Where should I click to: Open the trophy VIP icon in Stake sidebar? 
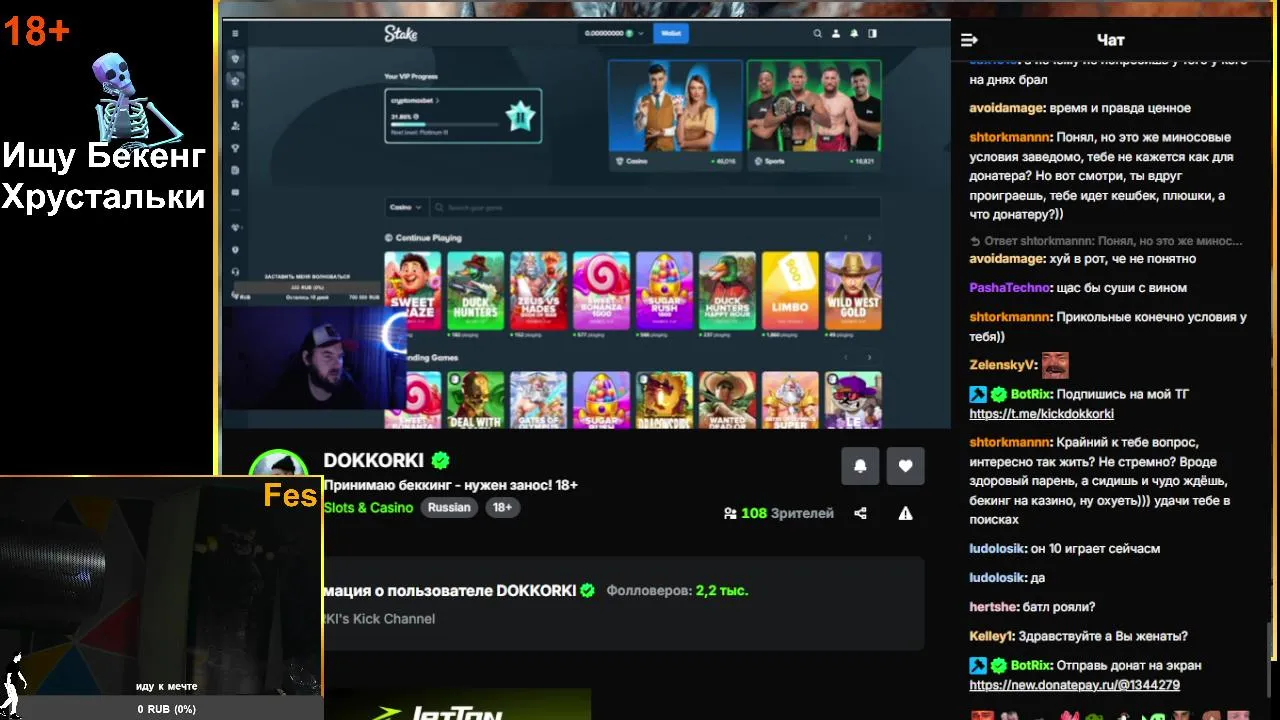pos(235,148)
